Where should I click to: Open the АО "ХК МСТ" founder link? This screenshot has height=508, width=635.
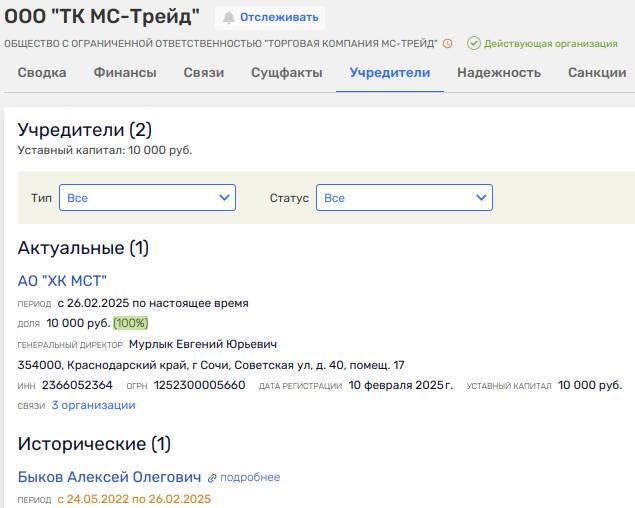point(62,281)
